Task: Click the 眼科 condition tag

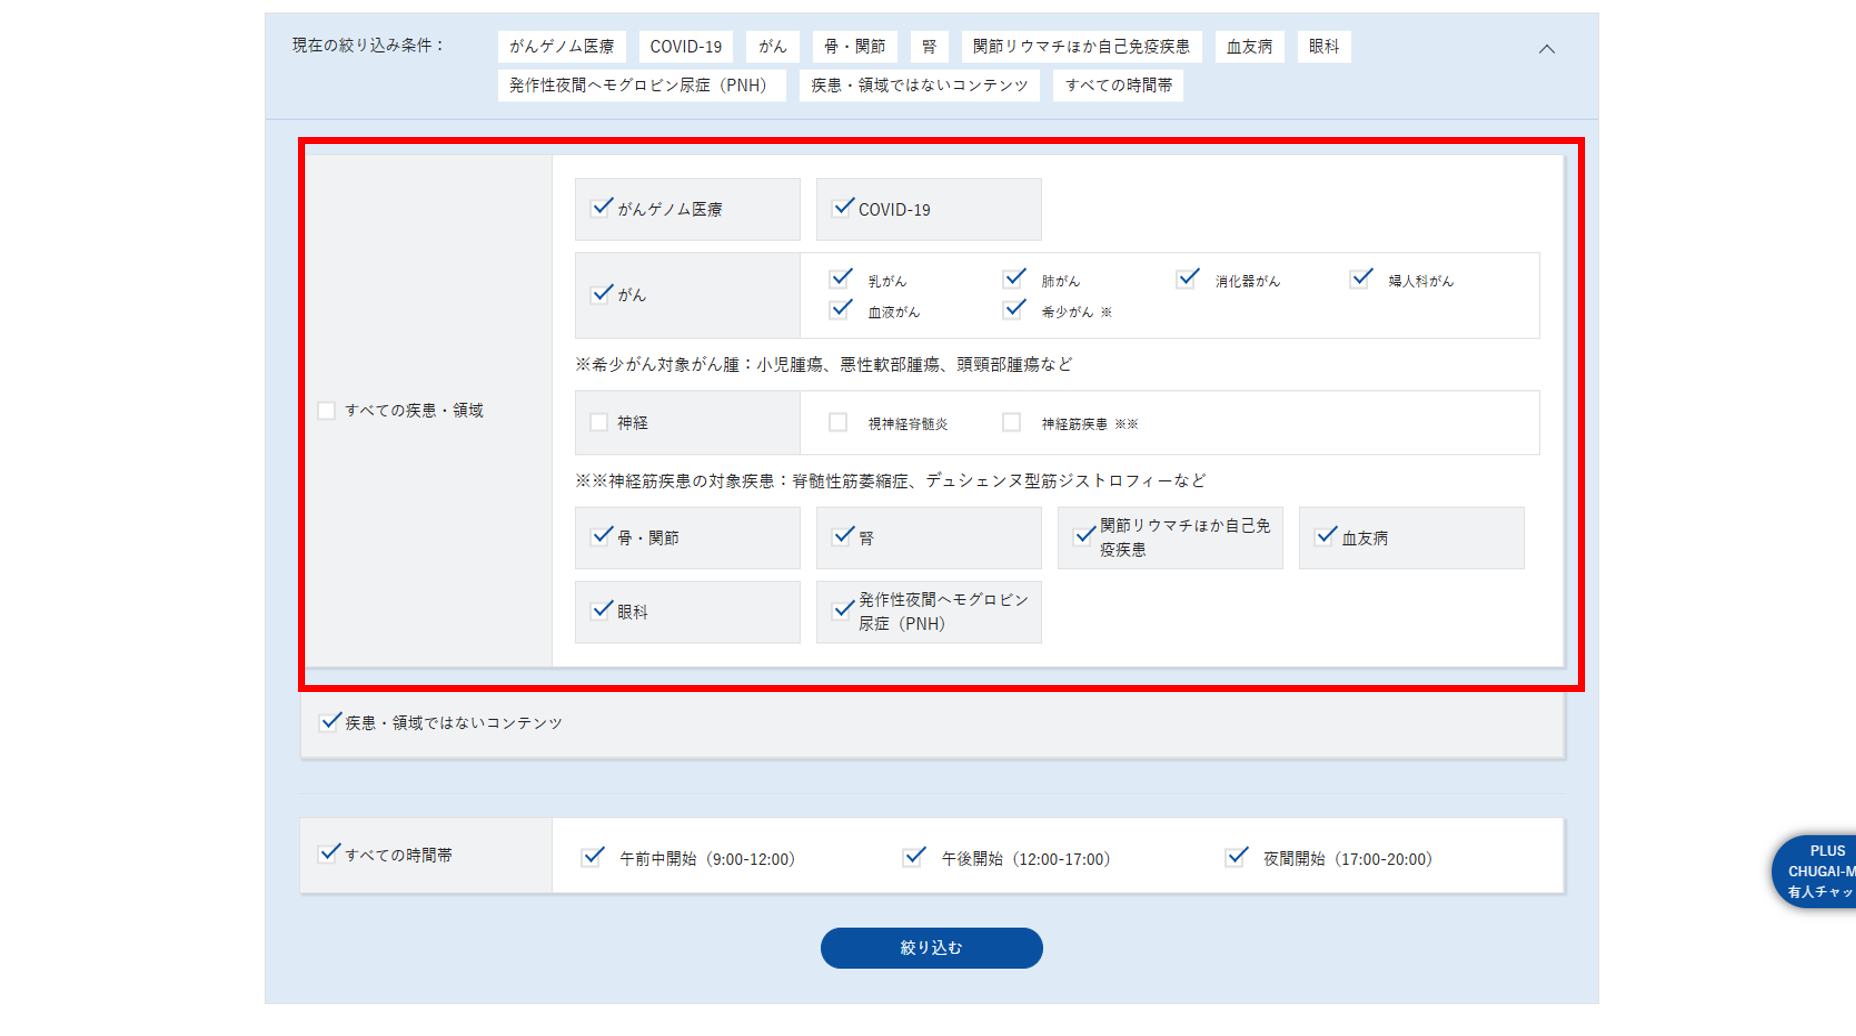Action: tap(1324, 46)
